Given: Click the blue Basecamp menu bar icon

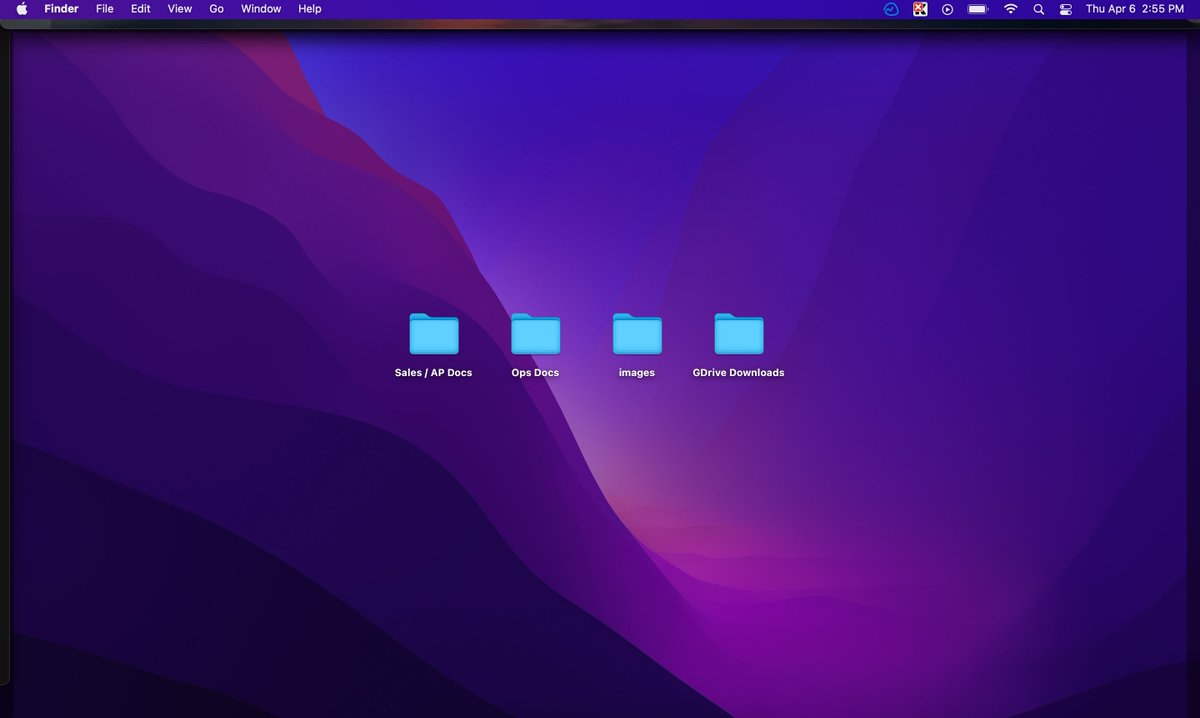Looking at the screenshot, I should coord(891,9).
